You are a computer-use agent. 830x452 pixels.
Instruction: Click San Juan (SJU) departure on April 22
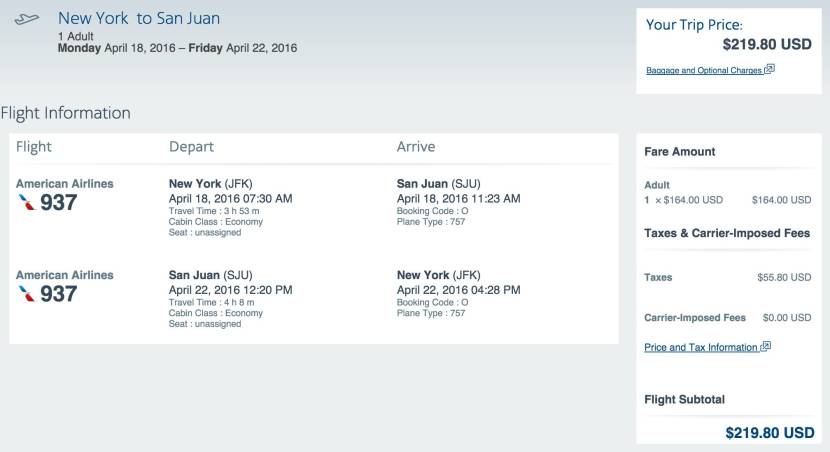click(211, 275)
